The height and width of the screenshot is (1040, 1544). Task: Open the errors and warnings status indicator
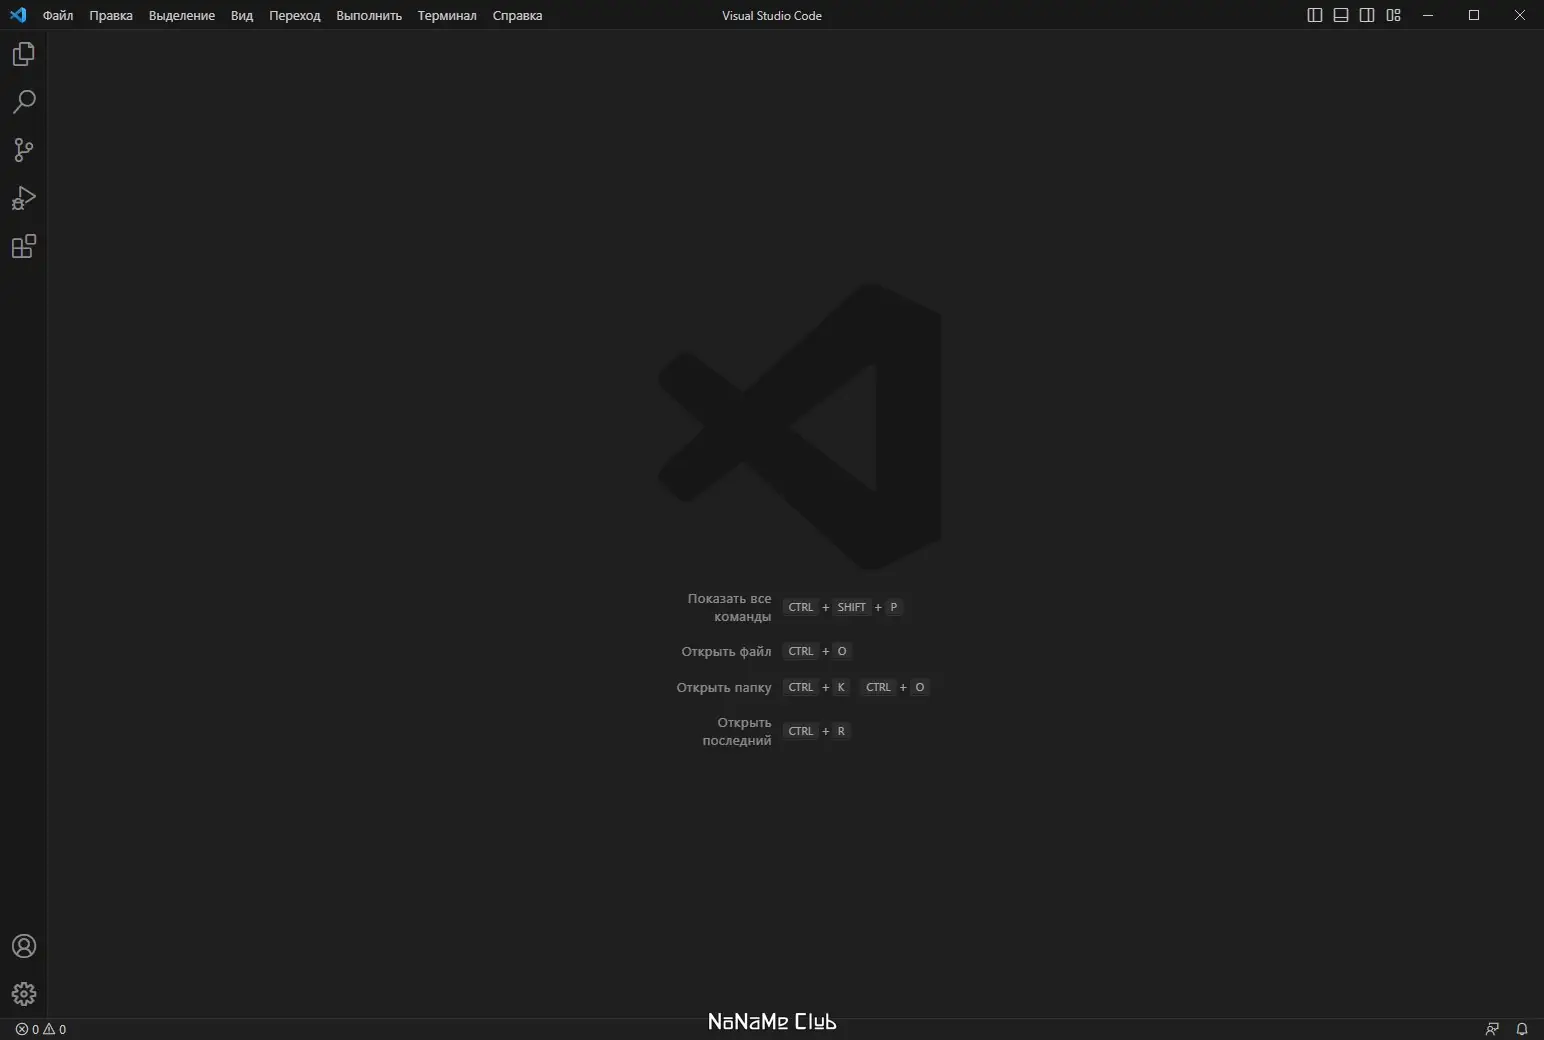[x=41, y=1029]
